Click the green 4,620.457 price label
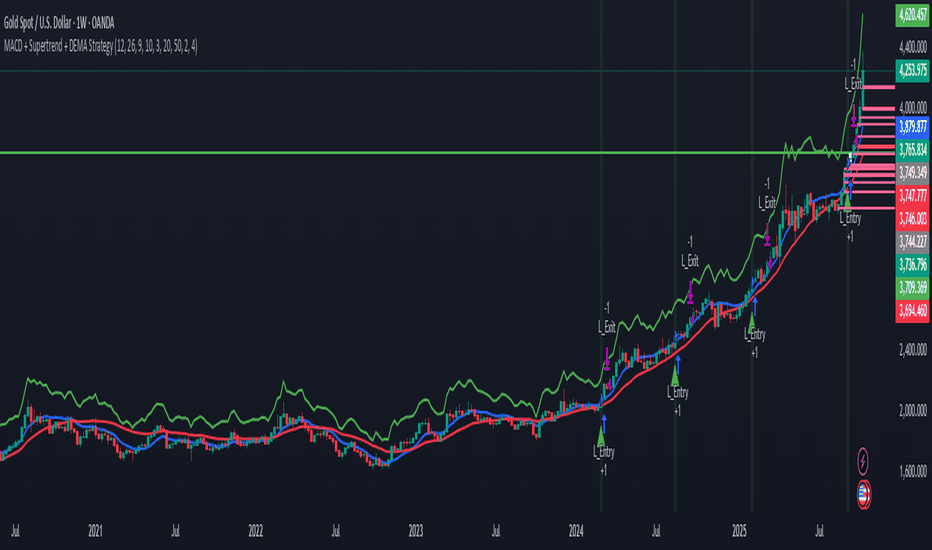This screenshot has height=550, width=932. tap(911, 15)
